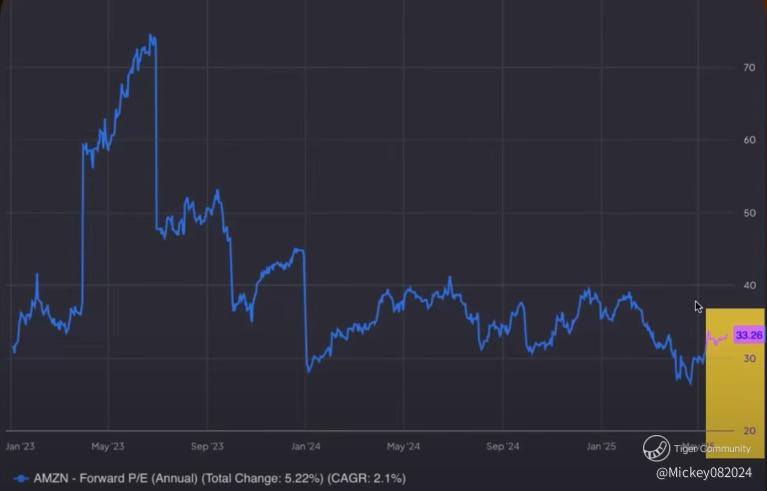This screenshot has width=767, height=491.
Task: Click the blue AMZN legend line marker
Action: tap(21, 478)
